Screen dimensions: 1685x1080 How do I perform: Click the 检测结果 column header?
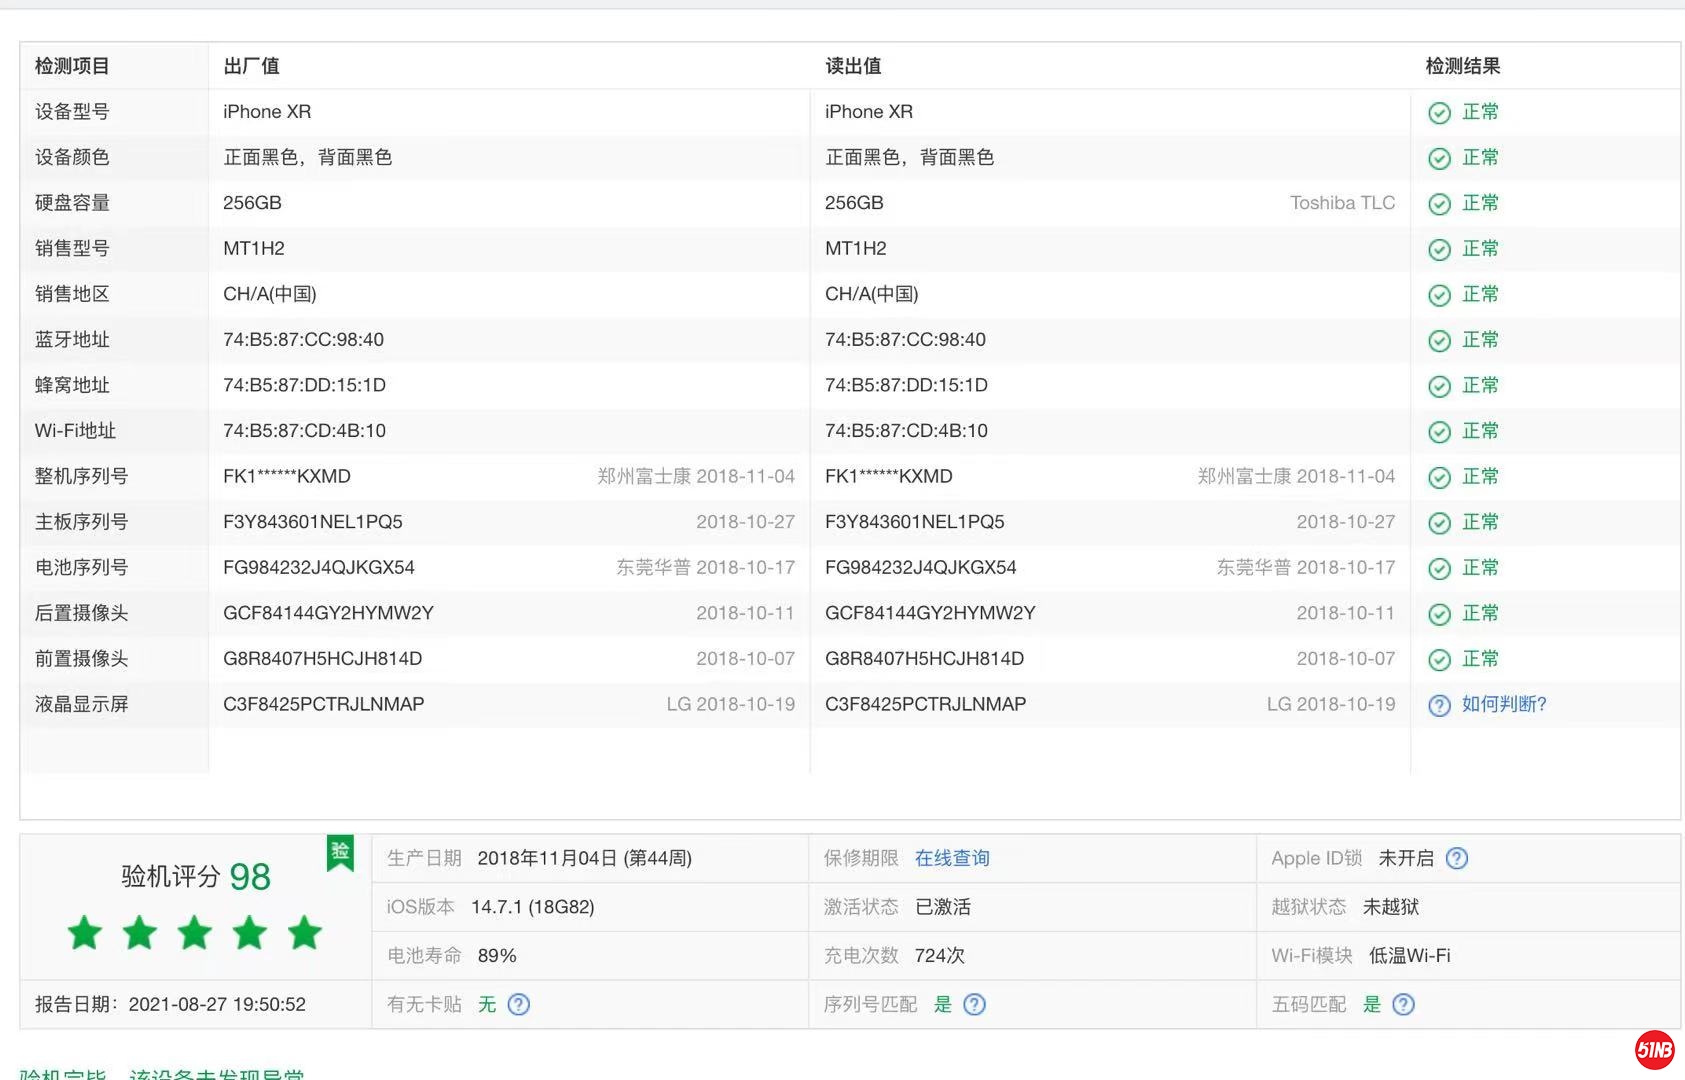pos(1462,67)
